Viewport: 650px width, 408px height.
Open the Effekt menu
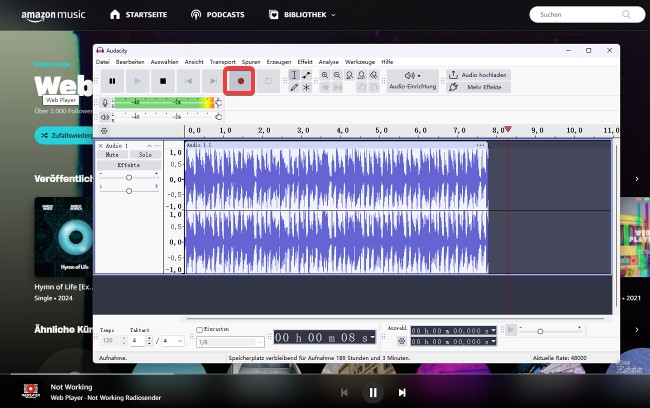click(305, 62)
